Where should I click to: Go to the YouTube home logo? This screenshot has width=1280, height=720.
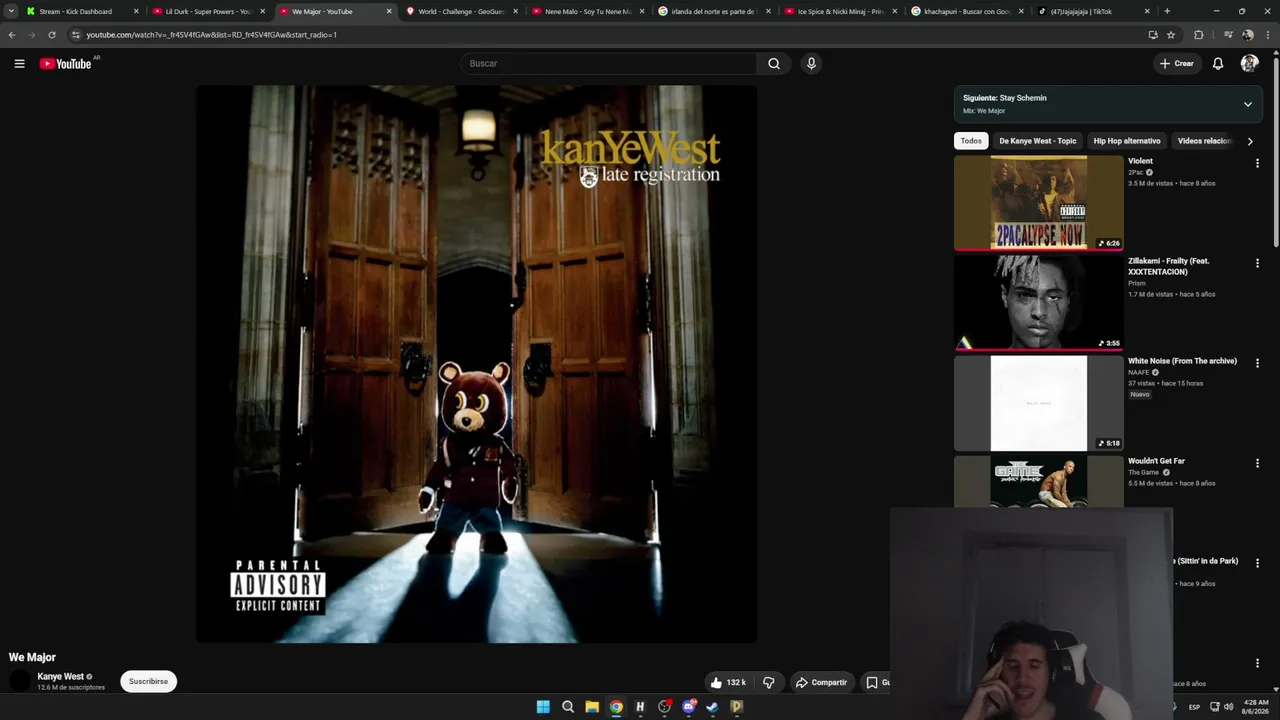[x=66, y=63]
